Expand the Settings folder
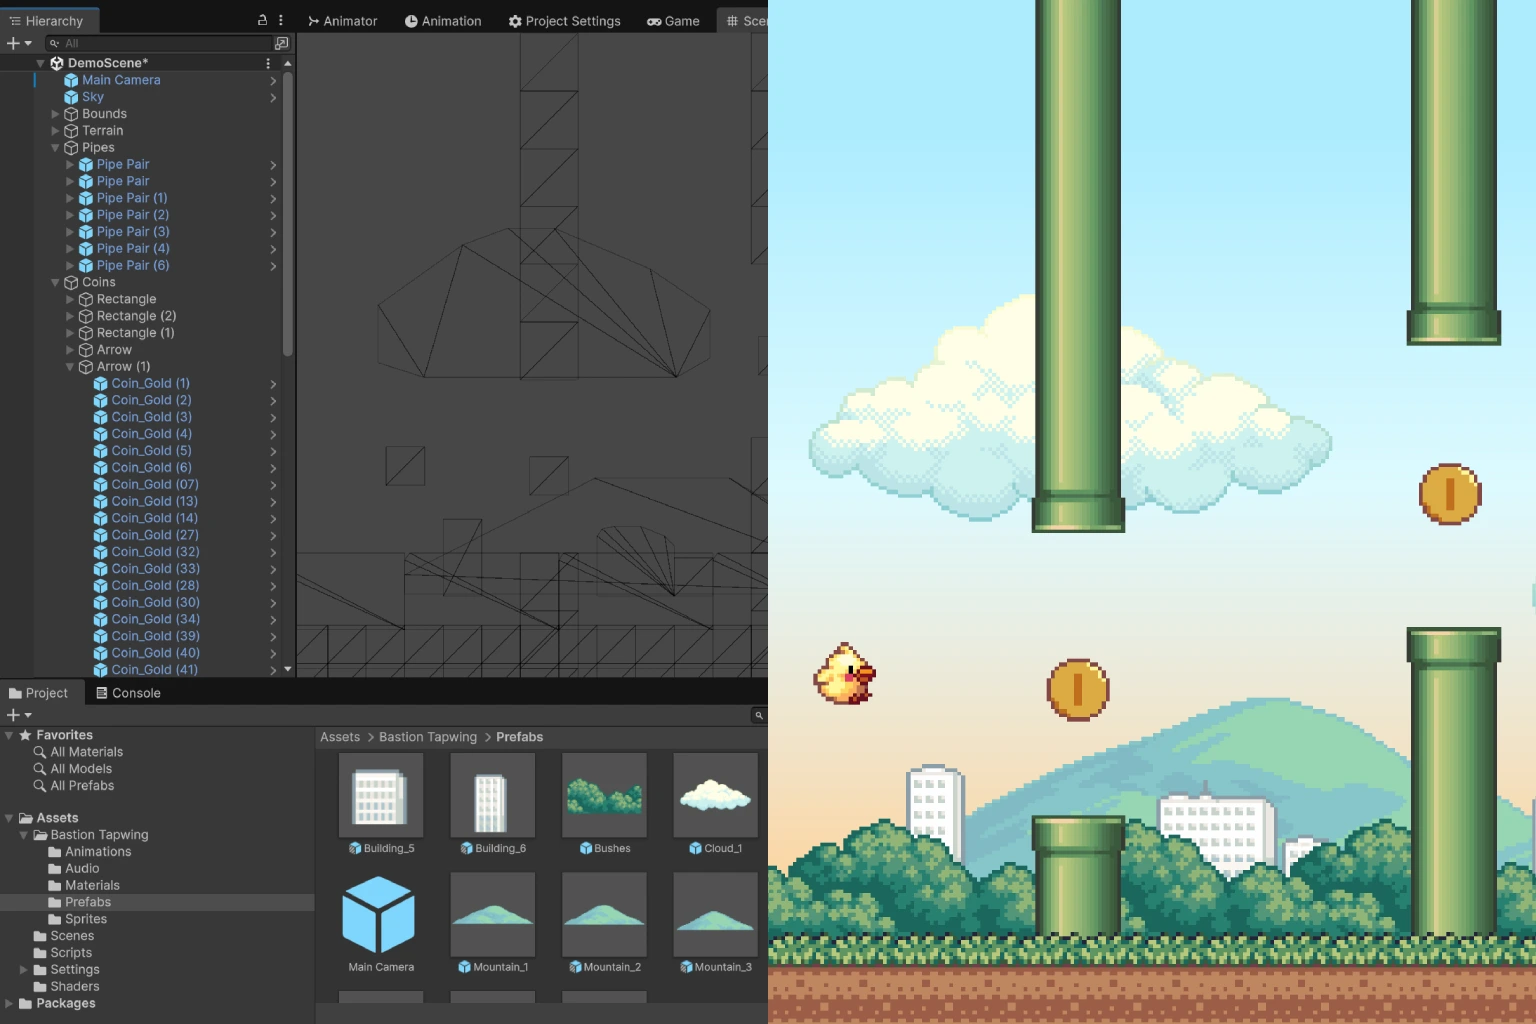Viewport: 1536px width, 1024px height. pyautogui.click(x=23, y=970)
